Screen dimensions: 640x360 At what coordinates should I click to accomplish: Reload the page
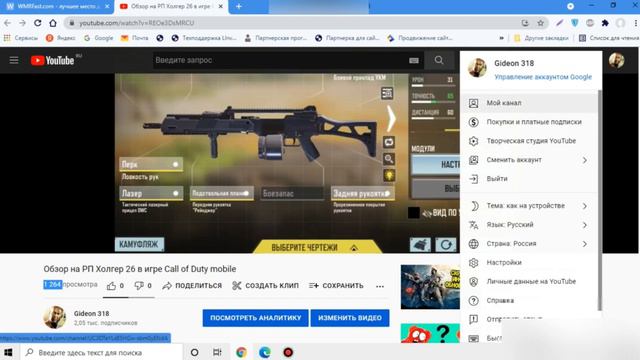pyautogui.click(x=38, y=23)
